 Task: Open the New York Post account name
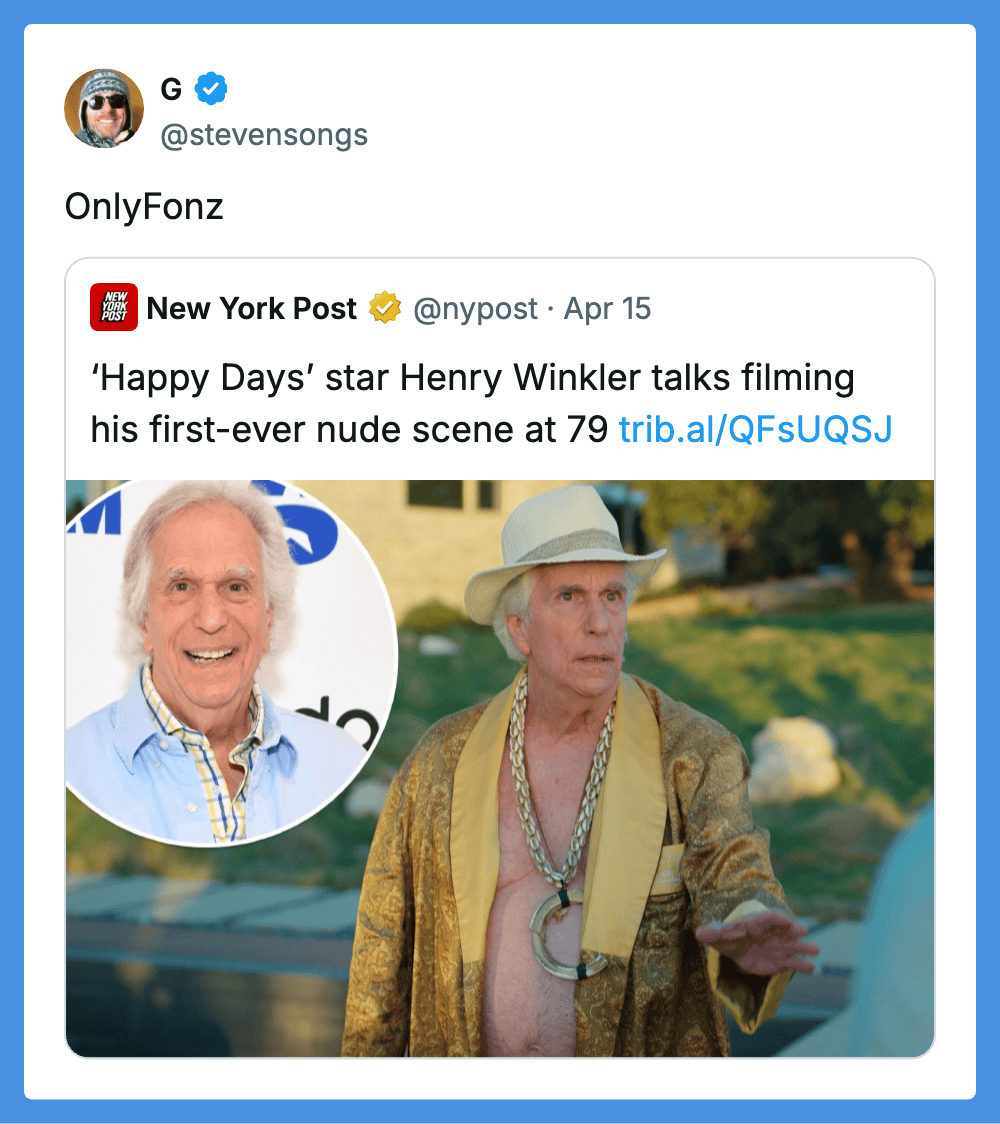tap(251, 309)
